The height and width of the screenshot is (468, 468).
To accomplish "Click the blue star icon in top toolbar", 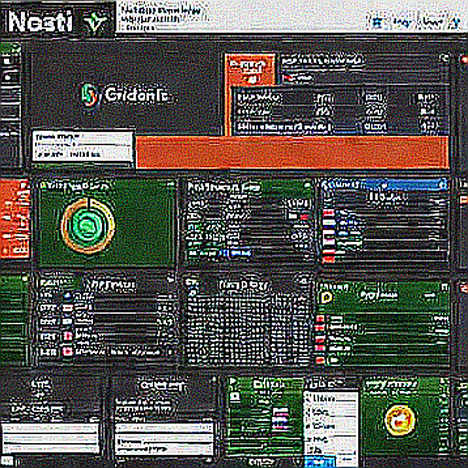I will point(377,22).
